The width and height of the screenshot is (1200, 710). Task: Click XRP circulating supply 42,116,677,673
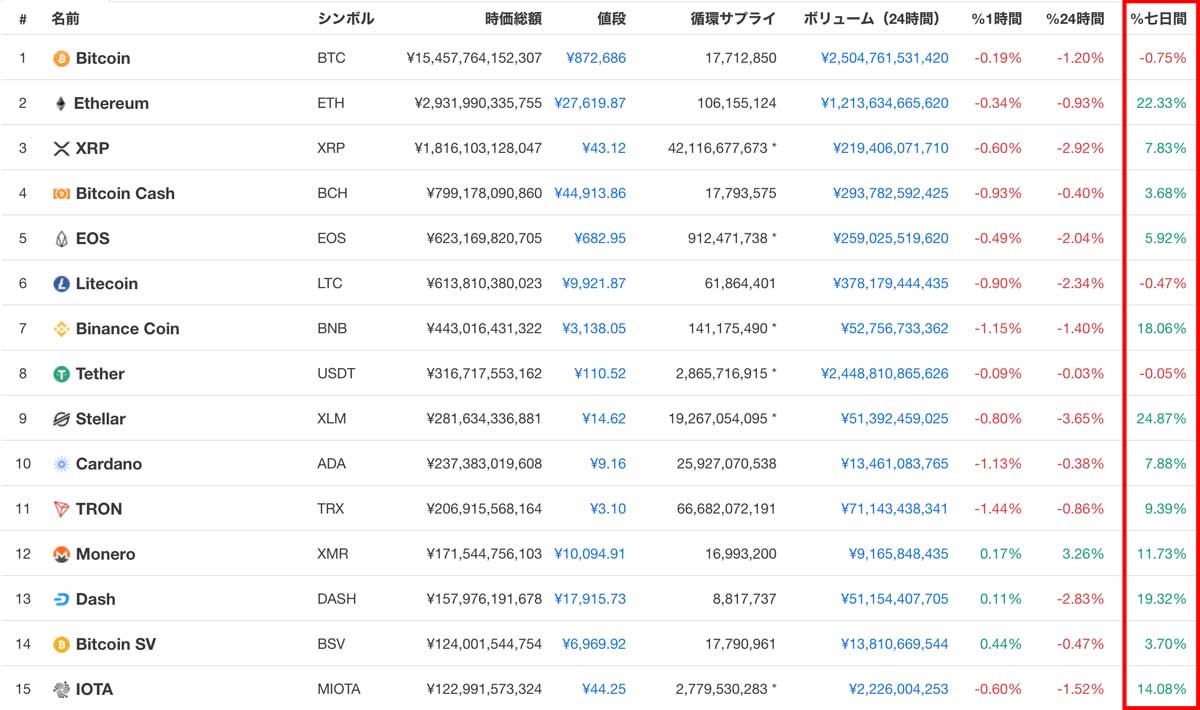(x=717, y=148)
